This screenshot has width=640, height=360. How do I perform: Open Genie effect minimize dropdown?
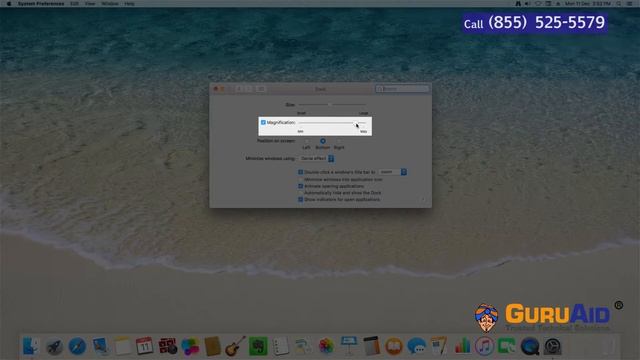[x=317, y=158]
